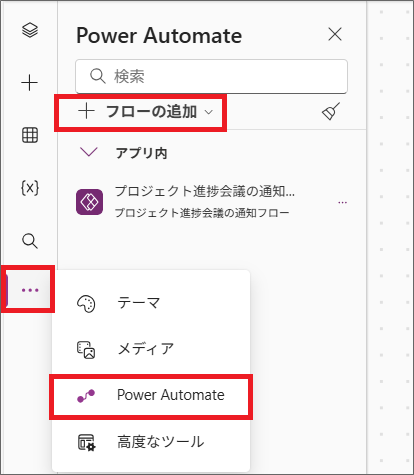The image size is (414, 475).
Task: Open the flow item's three-dots options
Action: 342,202
